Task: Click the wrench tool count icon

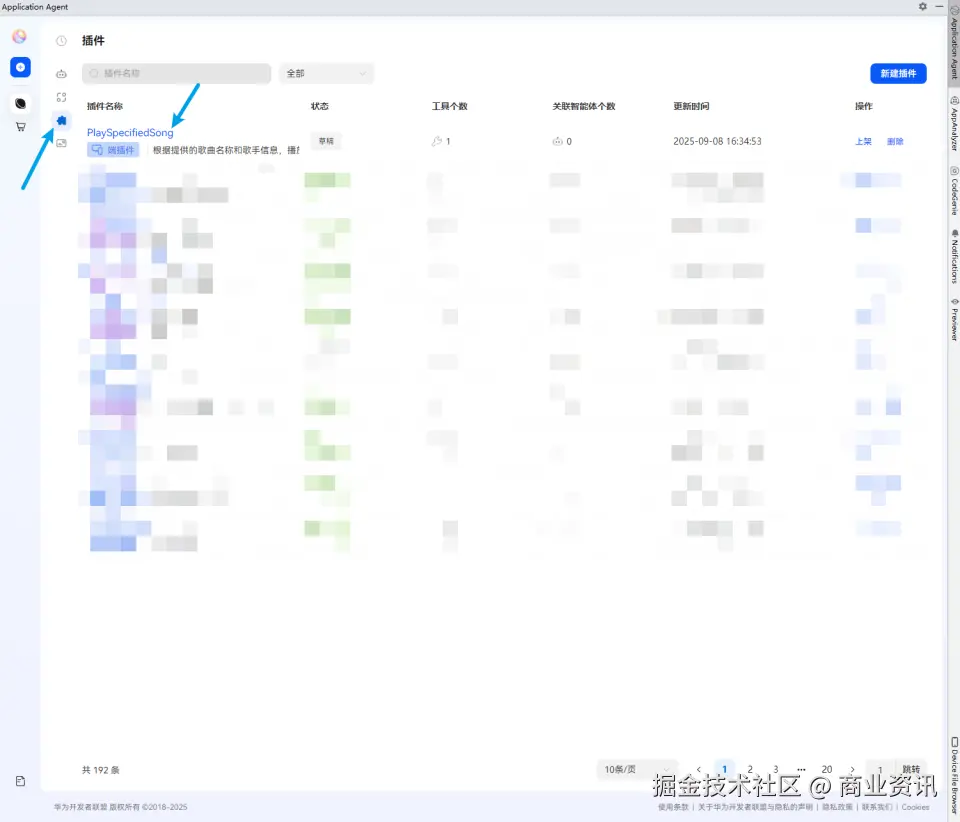Action: (437, 141)
